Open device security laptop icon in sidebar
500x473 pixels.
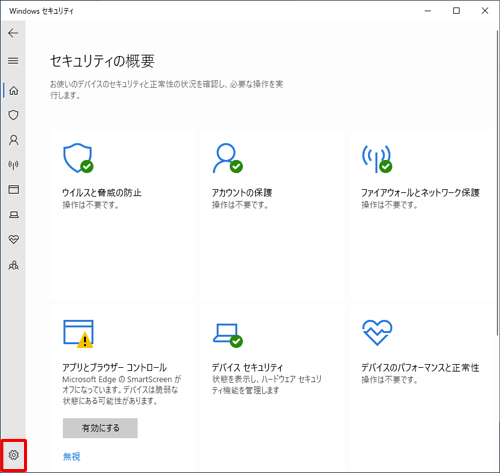14,214
